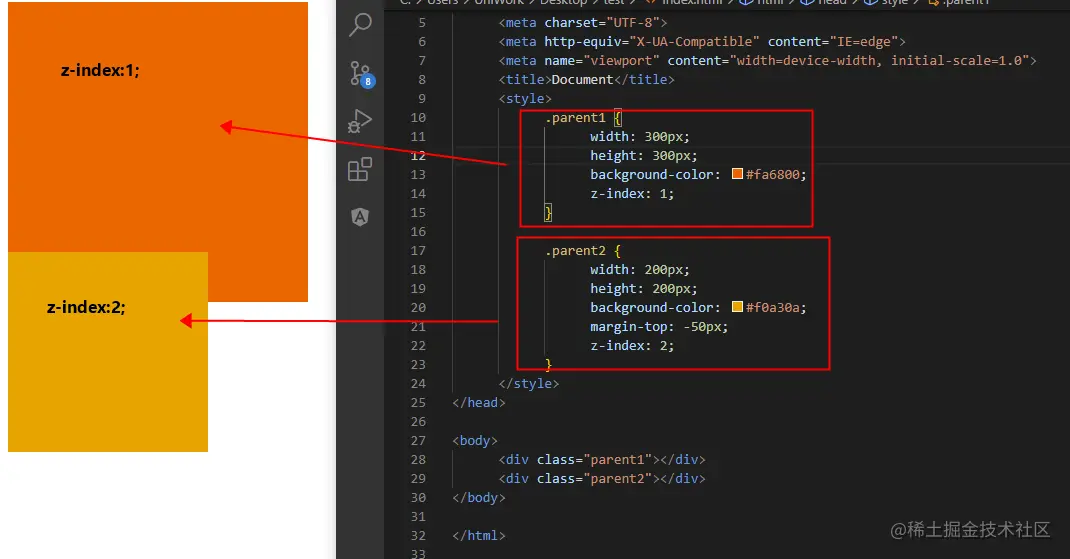Open Source Control view with 8 badge
The width and height of the screenshot is (1070, 559).
(x=361, y=74)
